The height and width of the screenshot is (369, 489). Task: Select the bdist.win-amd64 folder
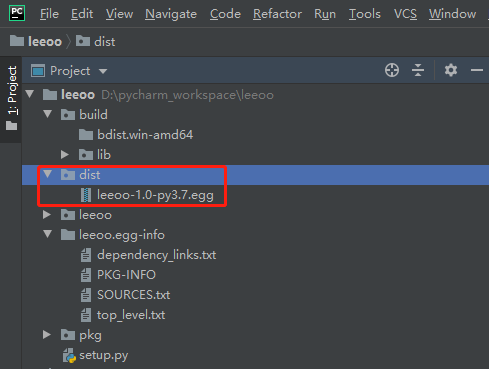coord(136,135)
